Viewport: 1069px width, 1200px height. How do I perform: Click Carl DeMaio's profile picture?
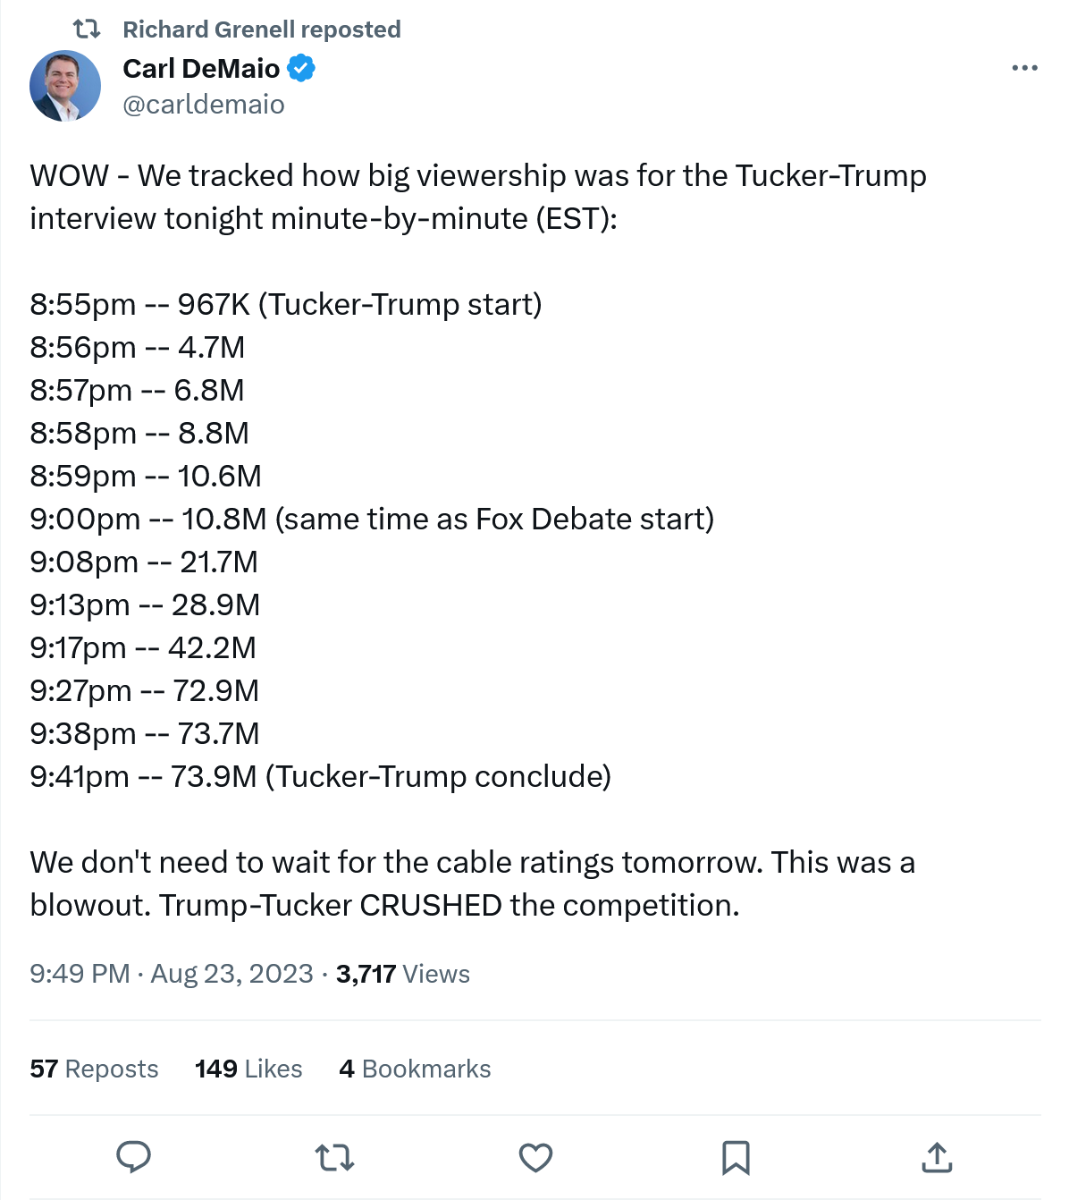click(66, 86)
